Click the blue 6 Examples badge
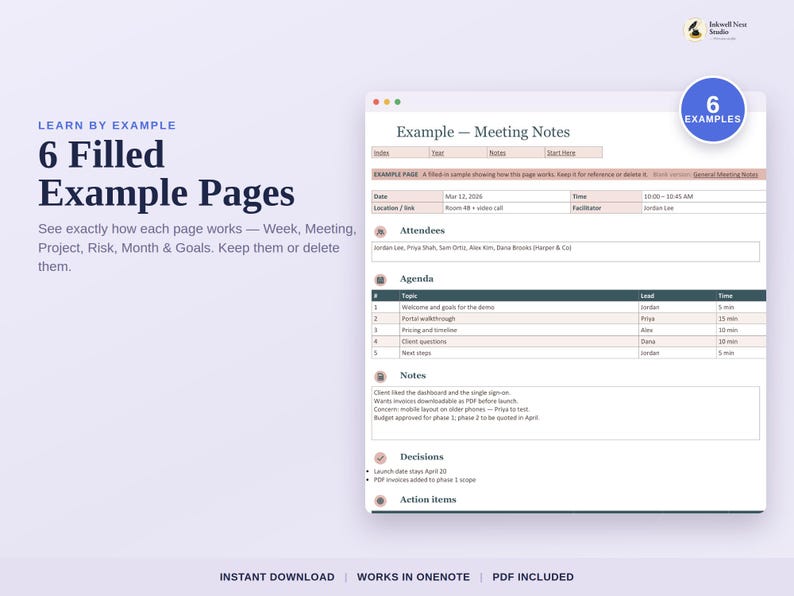This screenshot has height=596, width=794. click(x=712, y=110)
